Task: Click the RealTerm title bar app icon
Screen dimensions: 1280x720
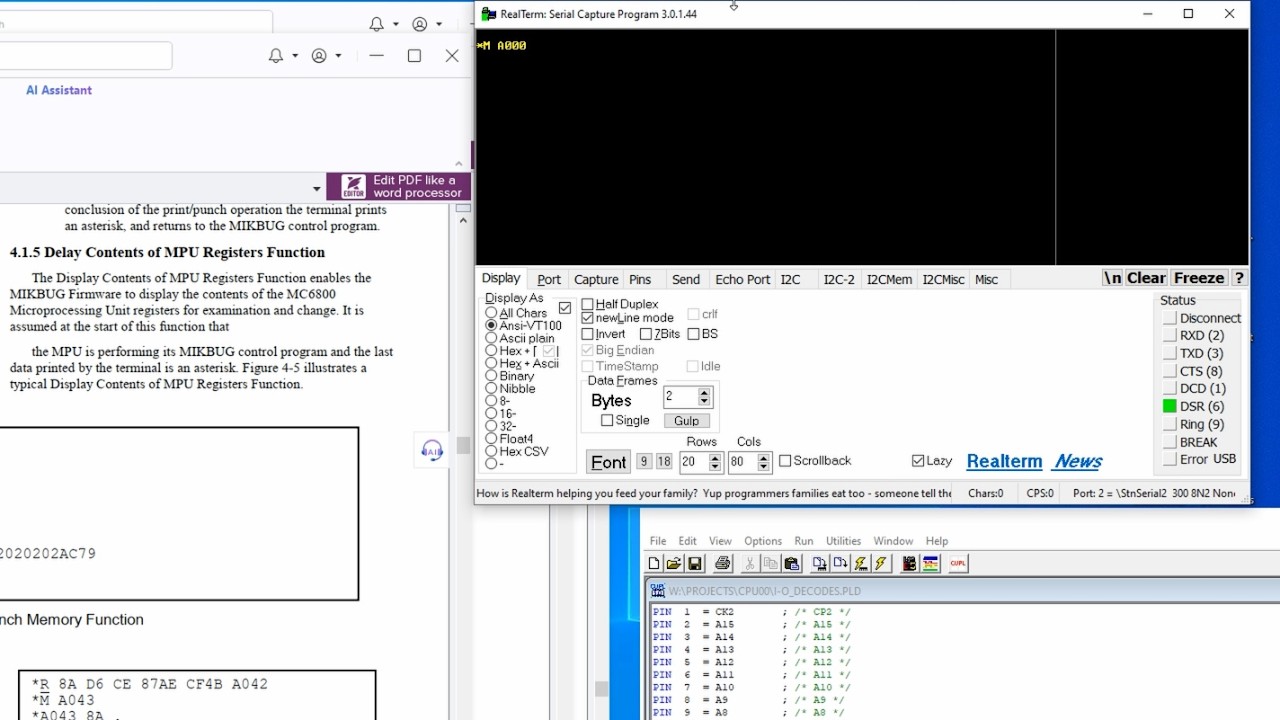Action: (488, 14)
